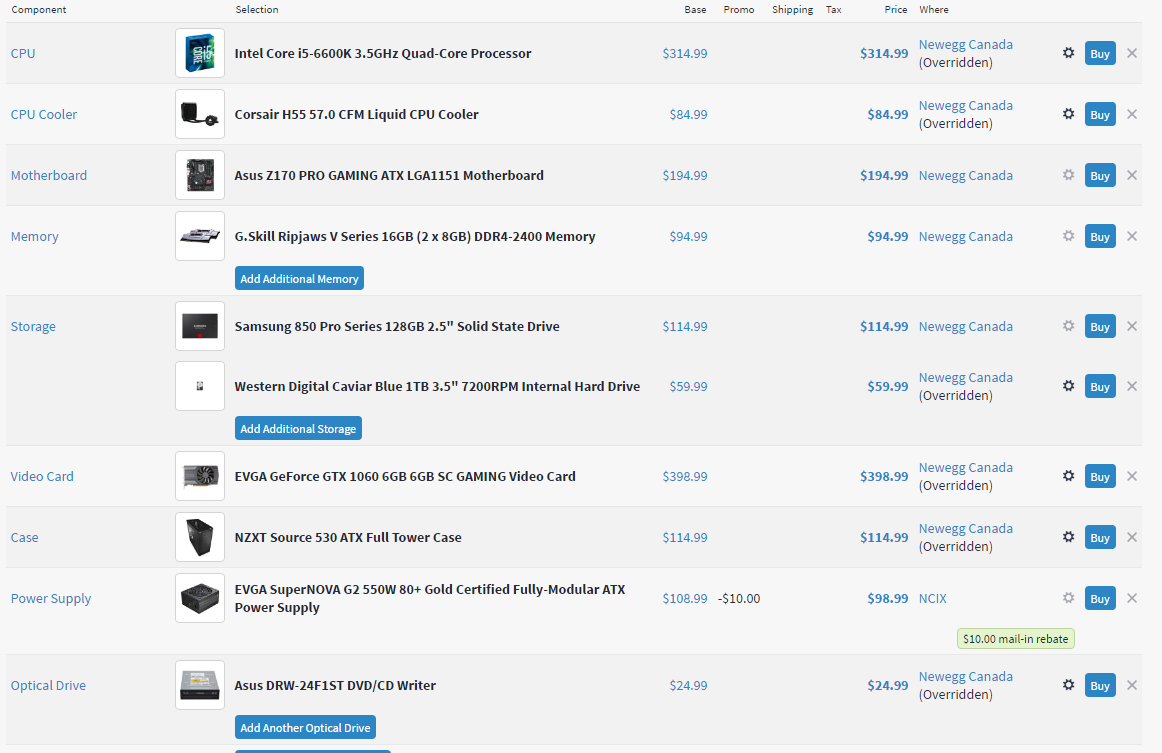Open NCIX merchant link for power supply
This screenshot has height=753, width=1162.
932,598
